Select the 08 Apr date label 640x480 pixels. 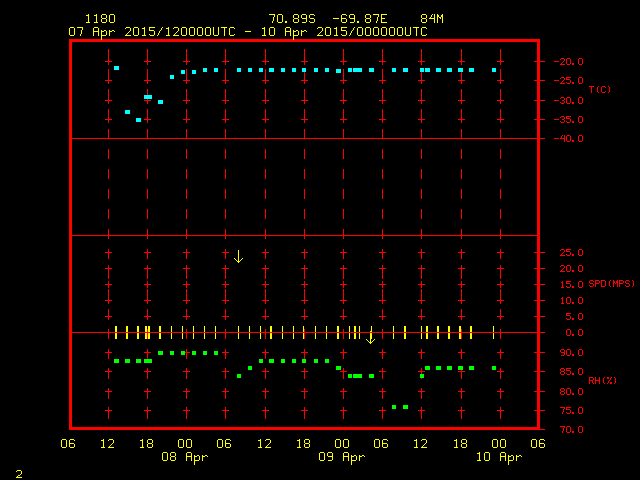tap(185, 457)
